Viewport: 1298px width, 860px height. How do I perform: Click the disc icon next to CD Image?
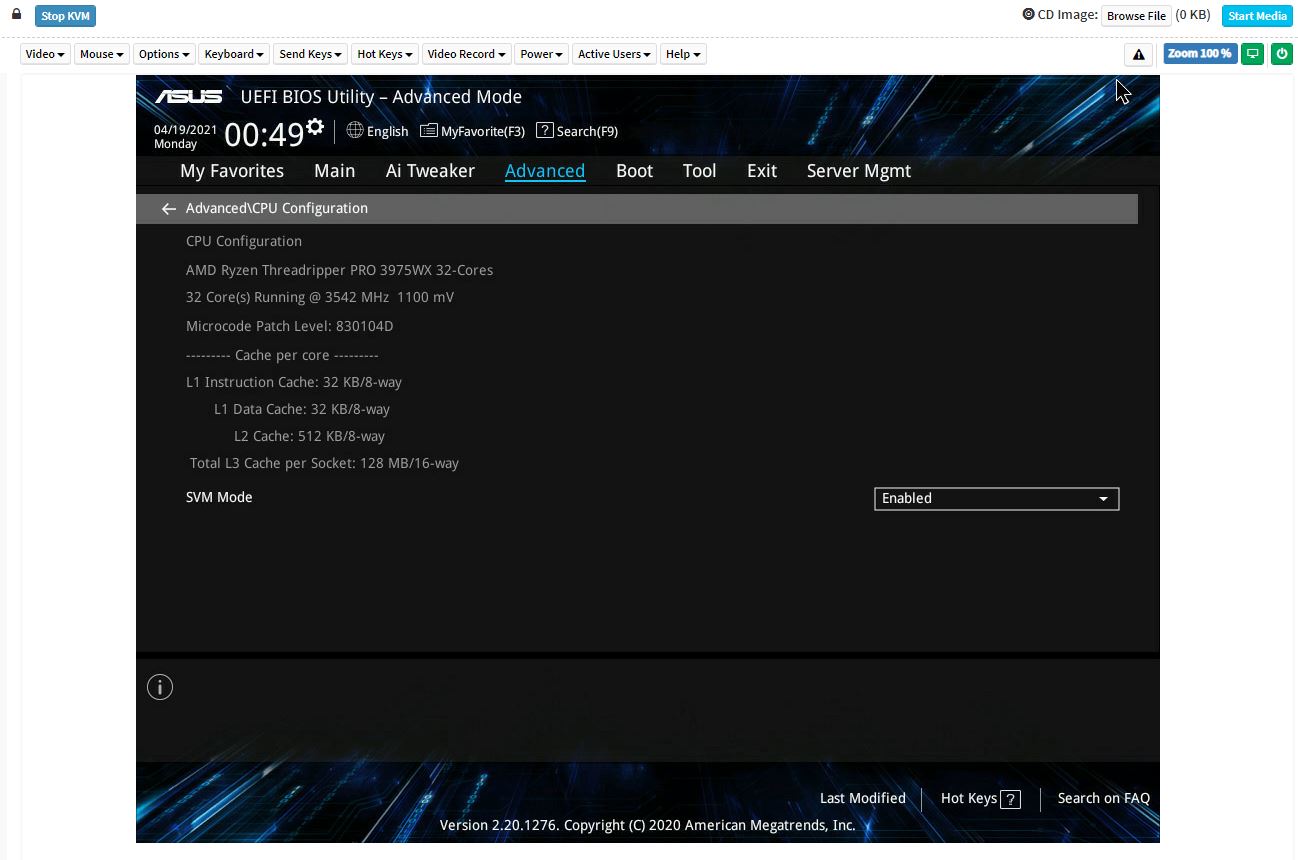click(1028, 14)
